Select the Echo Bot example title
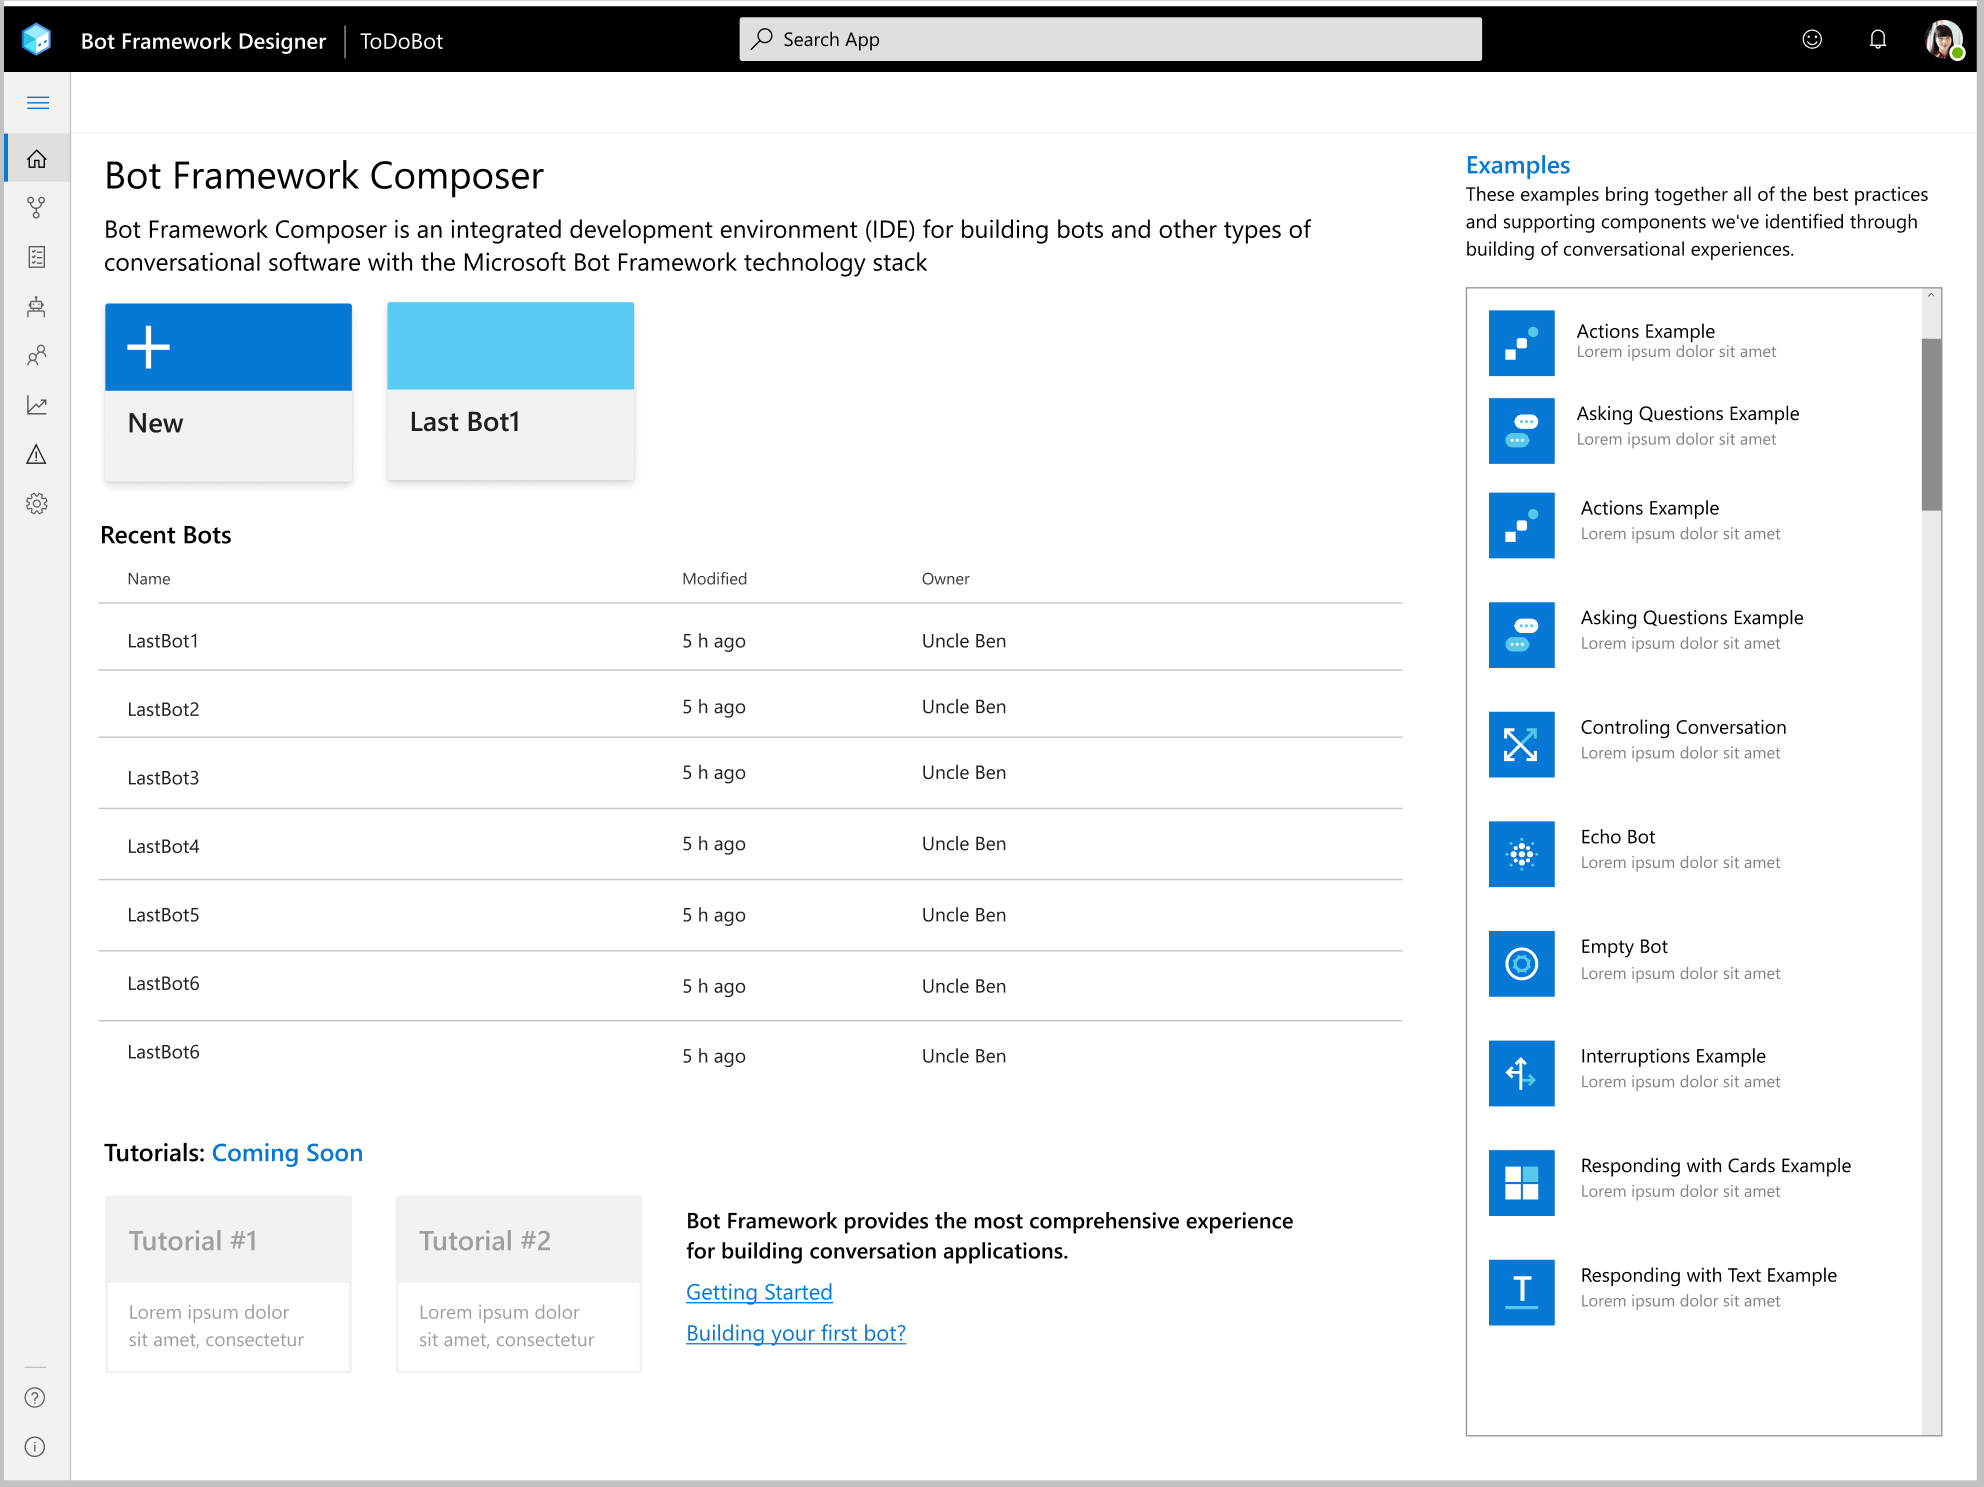 coord(1618,837)
